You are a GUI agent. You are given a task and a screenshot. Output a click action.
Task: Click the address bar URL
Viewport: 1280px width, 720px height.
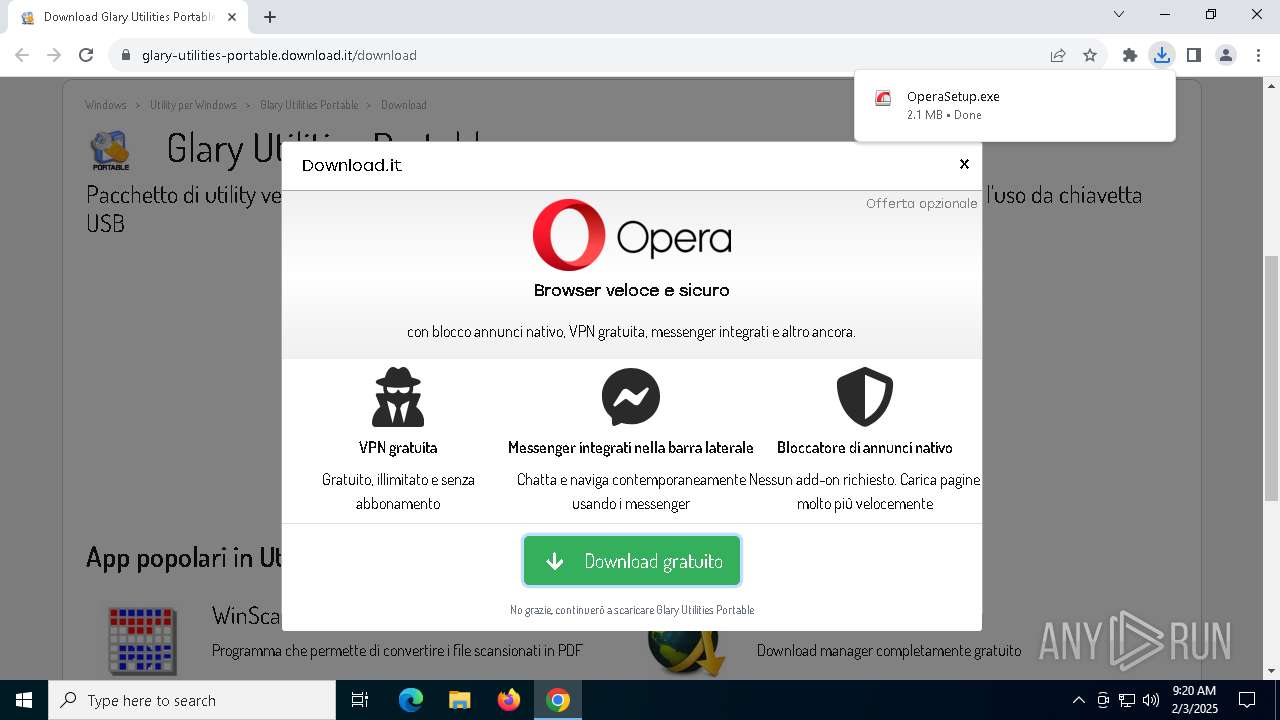click(279, 55)
